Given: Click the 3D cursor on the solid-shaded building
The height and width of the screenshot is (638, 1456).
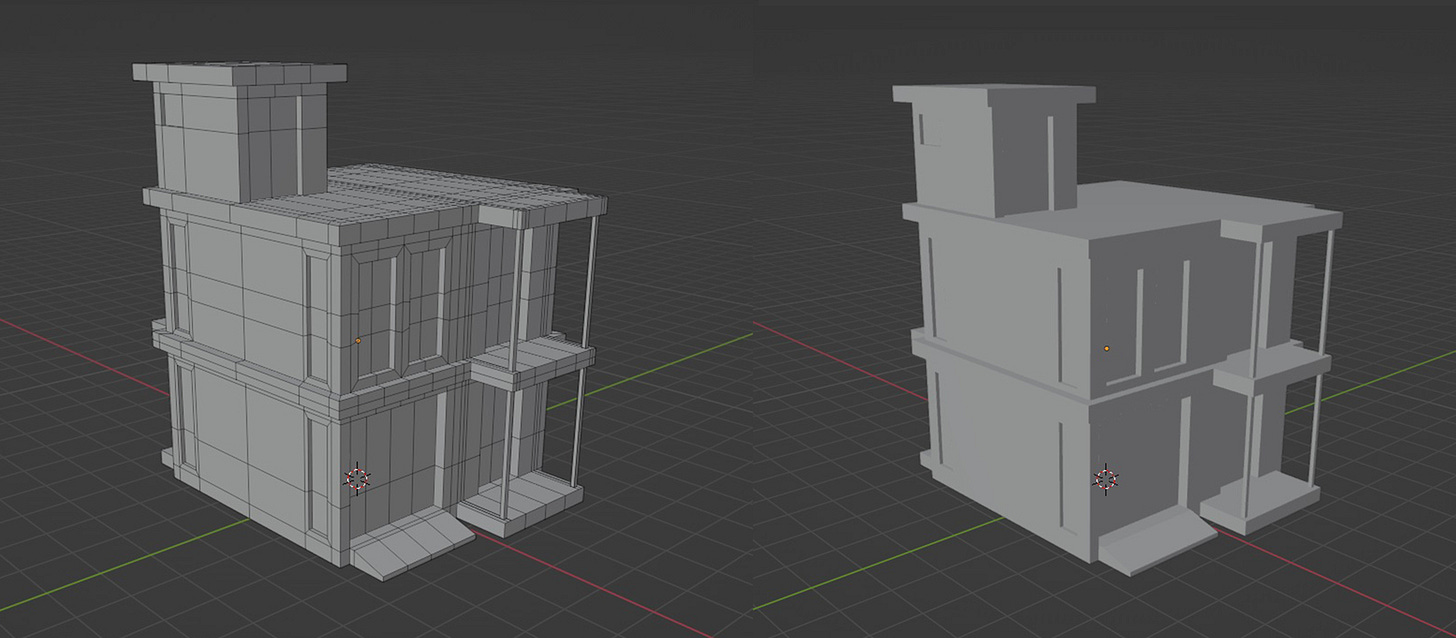Looking at the screenshot, I should click(1105, 479).
